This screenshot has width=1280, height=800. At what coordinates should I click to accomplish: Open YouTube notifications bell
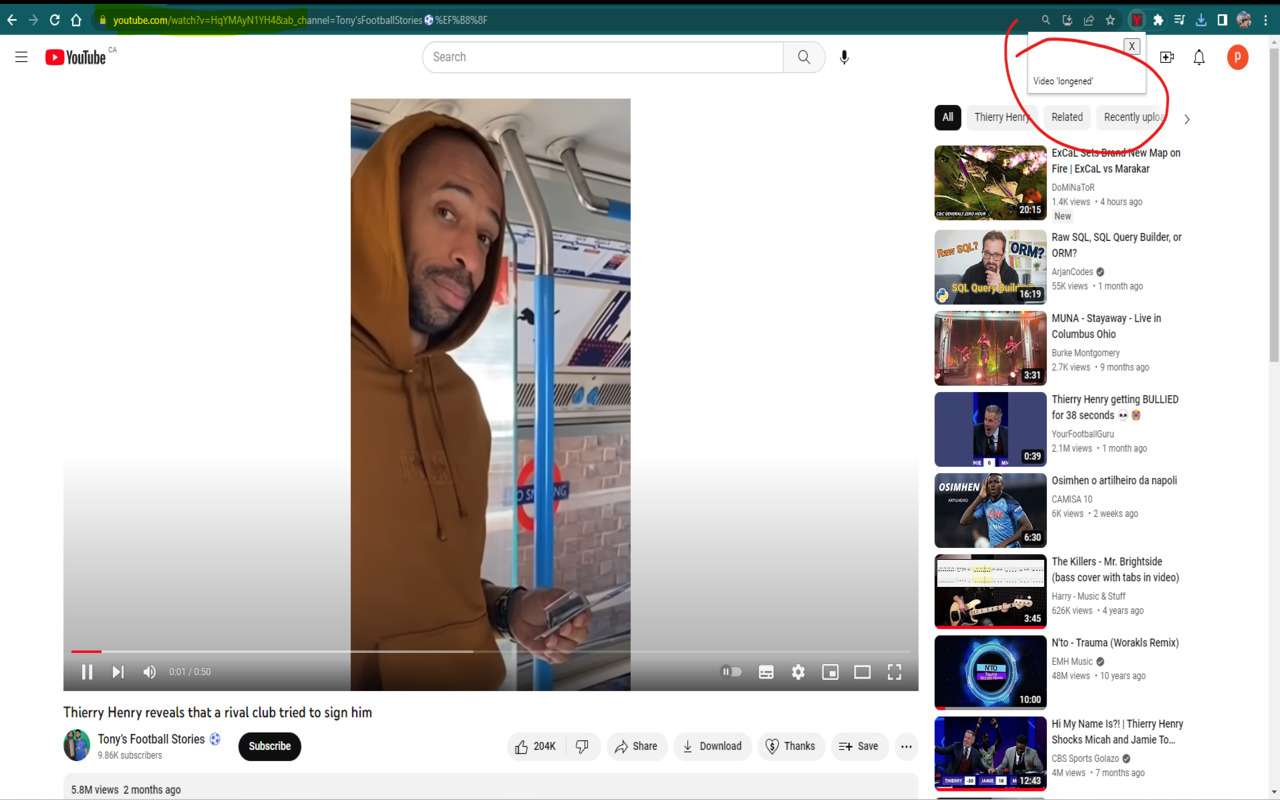[1198, 57]
